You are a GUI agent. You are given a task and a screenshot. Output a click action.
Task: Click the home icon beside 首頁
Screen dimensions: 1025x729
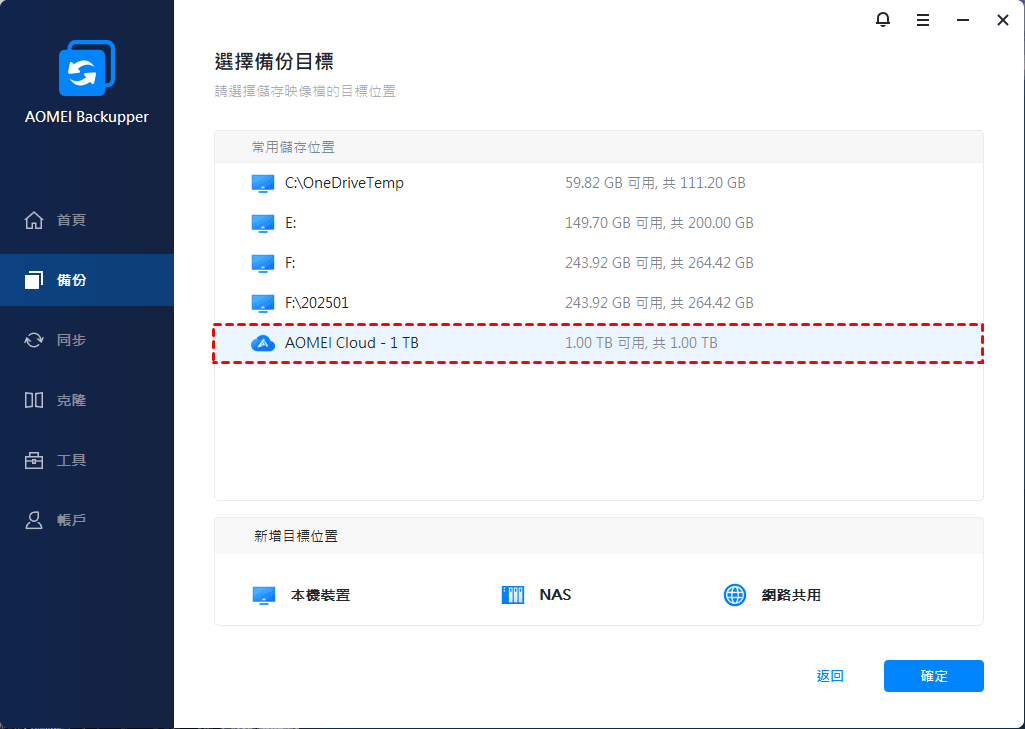[34, 220]
